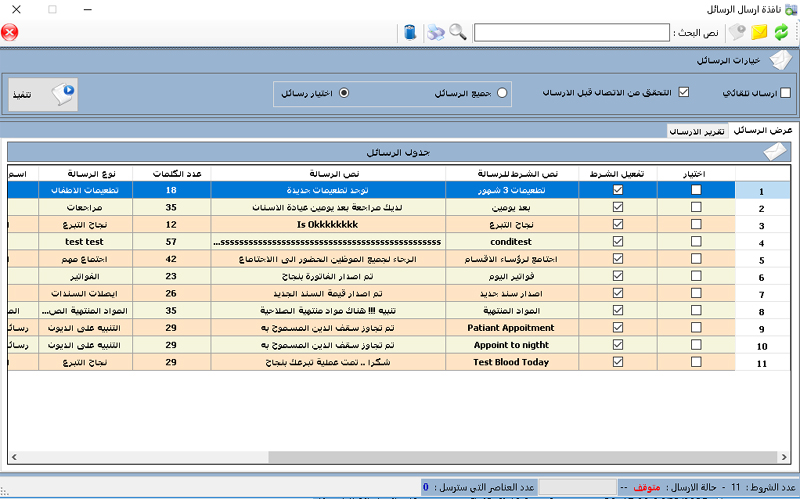Click the green refresh icon in toolbar
This screenshot has height=499, width=800.
781,32
